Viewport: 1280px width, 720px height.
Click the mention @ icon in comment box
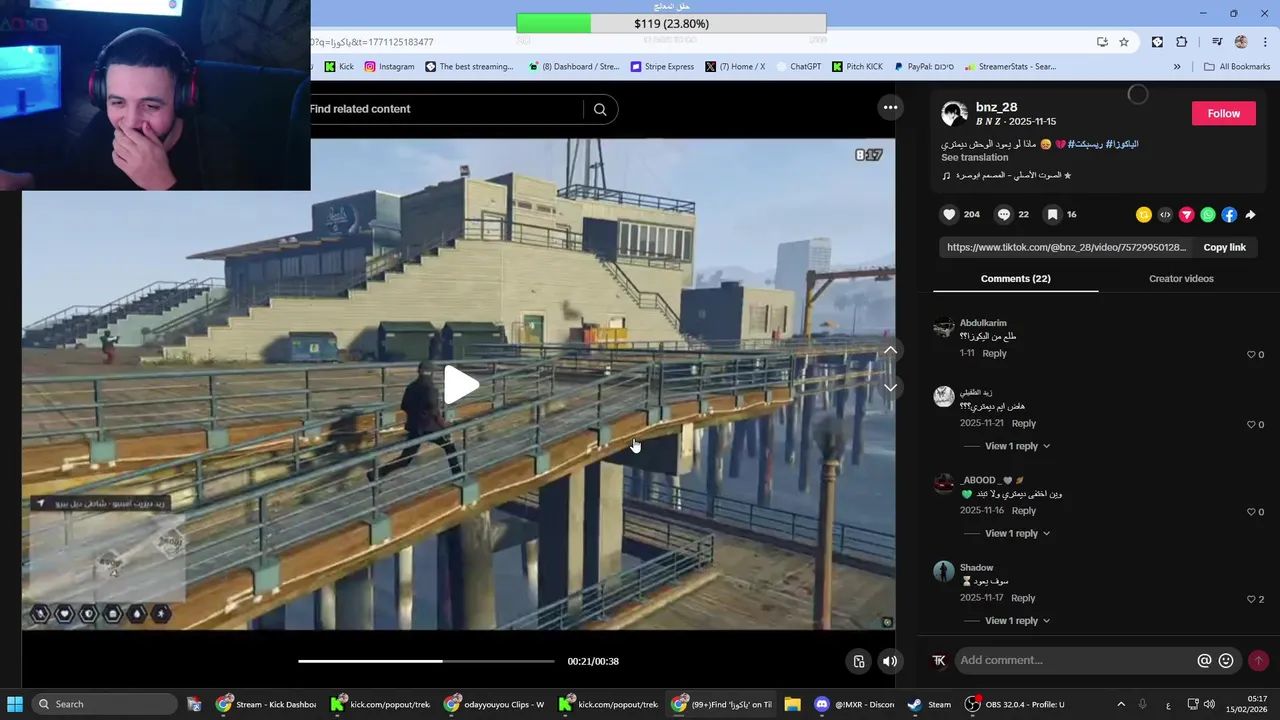1204,660
